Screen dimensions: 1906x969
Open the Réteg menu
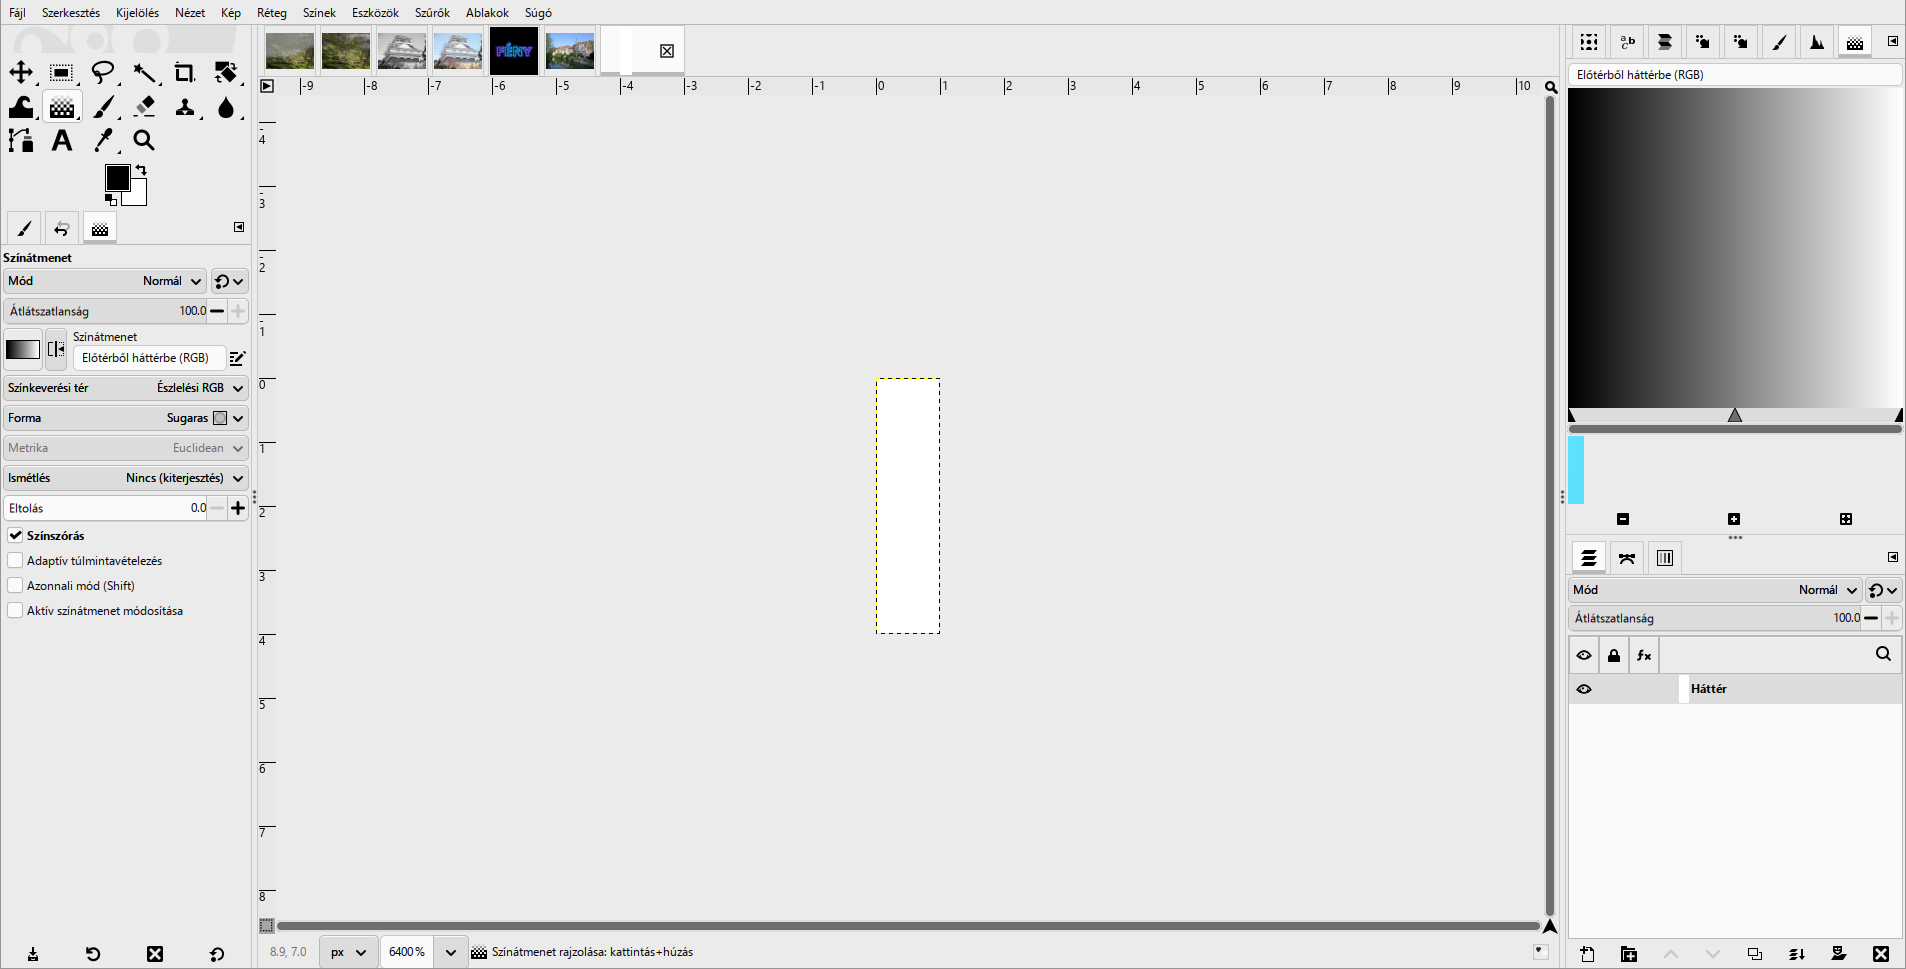tap(272, 13)
